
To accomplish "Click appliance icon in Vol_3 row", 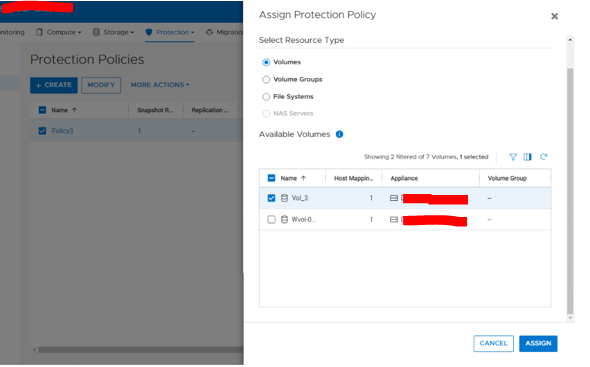I will click(x=394, y=198).
